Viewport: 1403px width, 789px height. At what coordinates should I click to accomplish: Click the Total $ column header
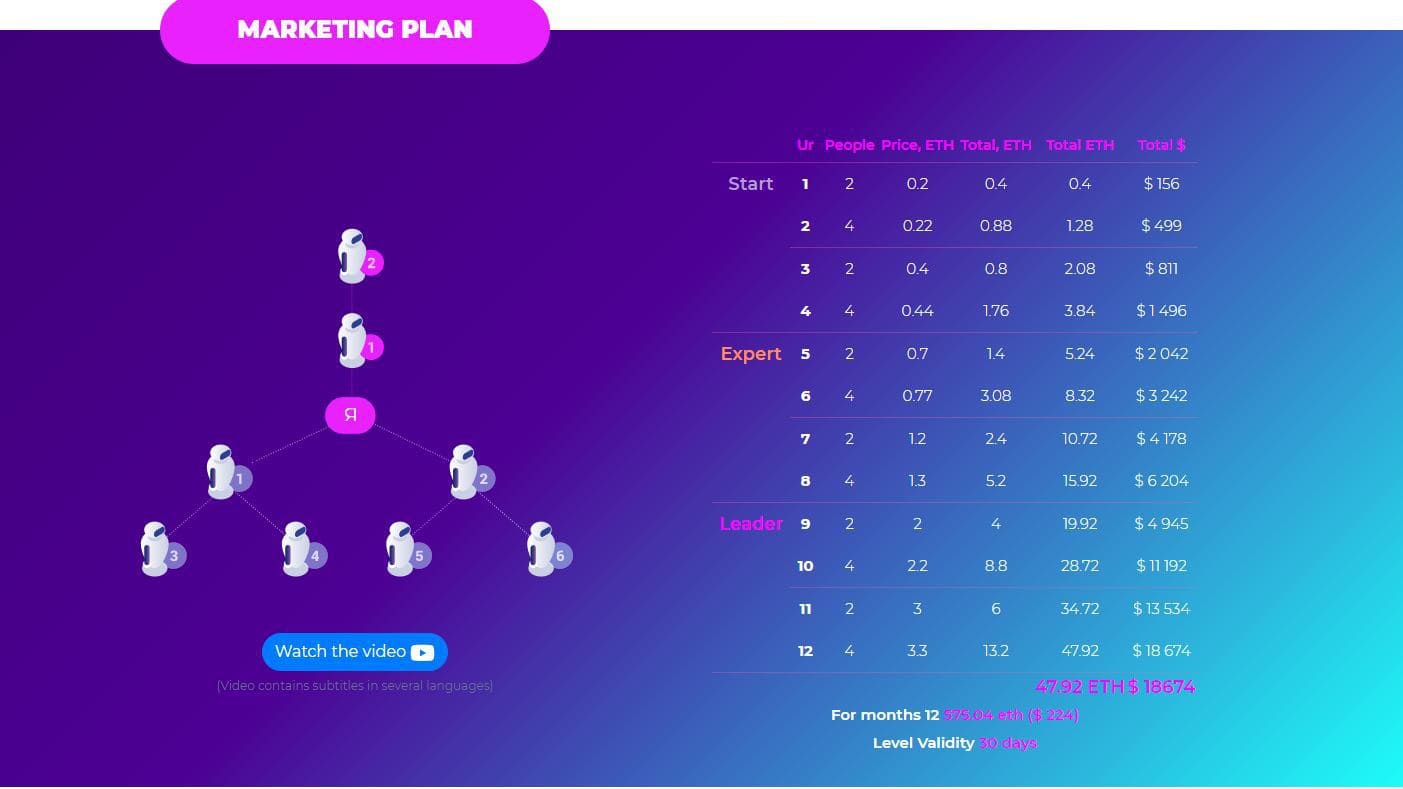point(1161,145)
